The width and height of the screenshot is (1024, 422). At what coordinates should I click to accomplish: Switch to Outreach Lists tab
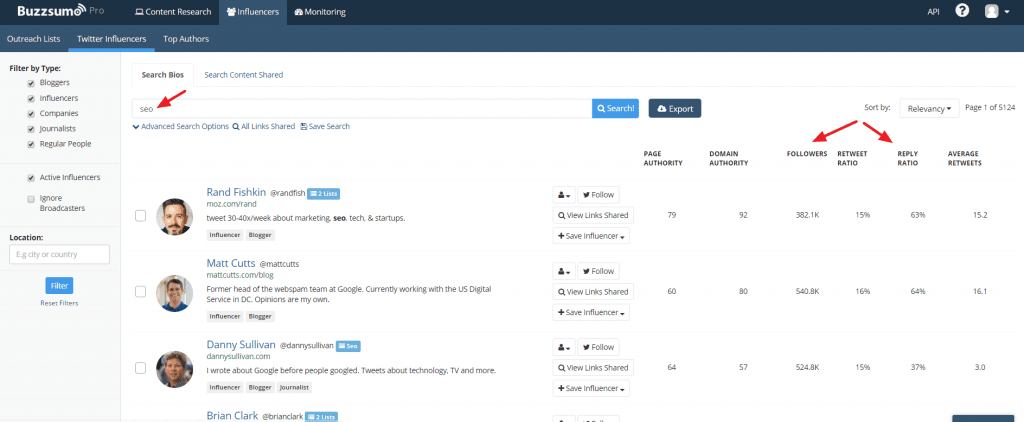point(34,39)
